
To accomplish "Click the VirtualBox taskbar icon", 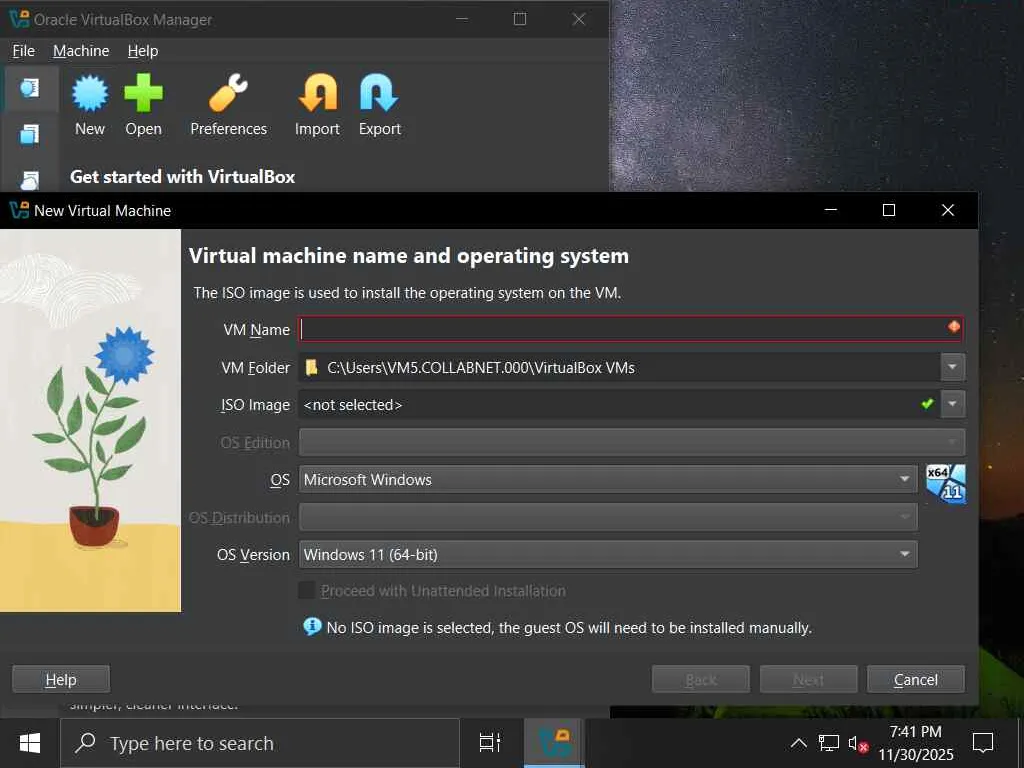I will point(555,743).
